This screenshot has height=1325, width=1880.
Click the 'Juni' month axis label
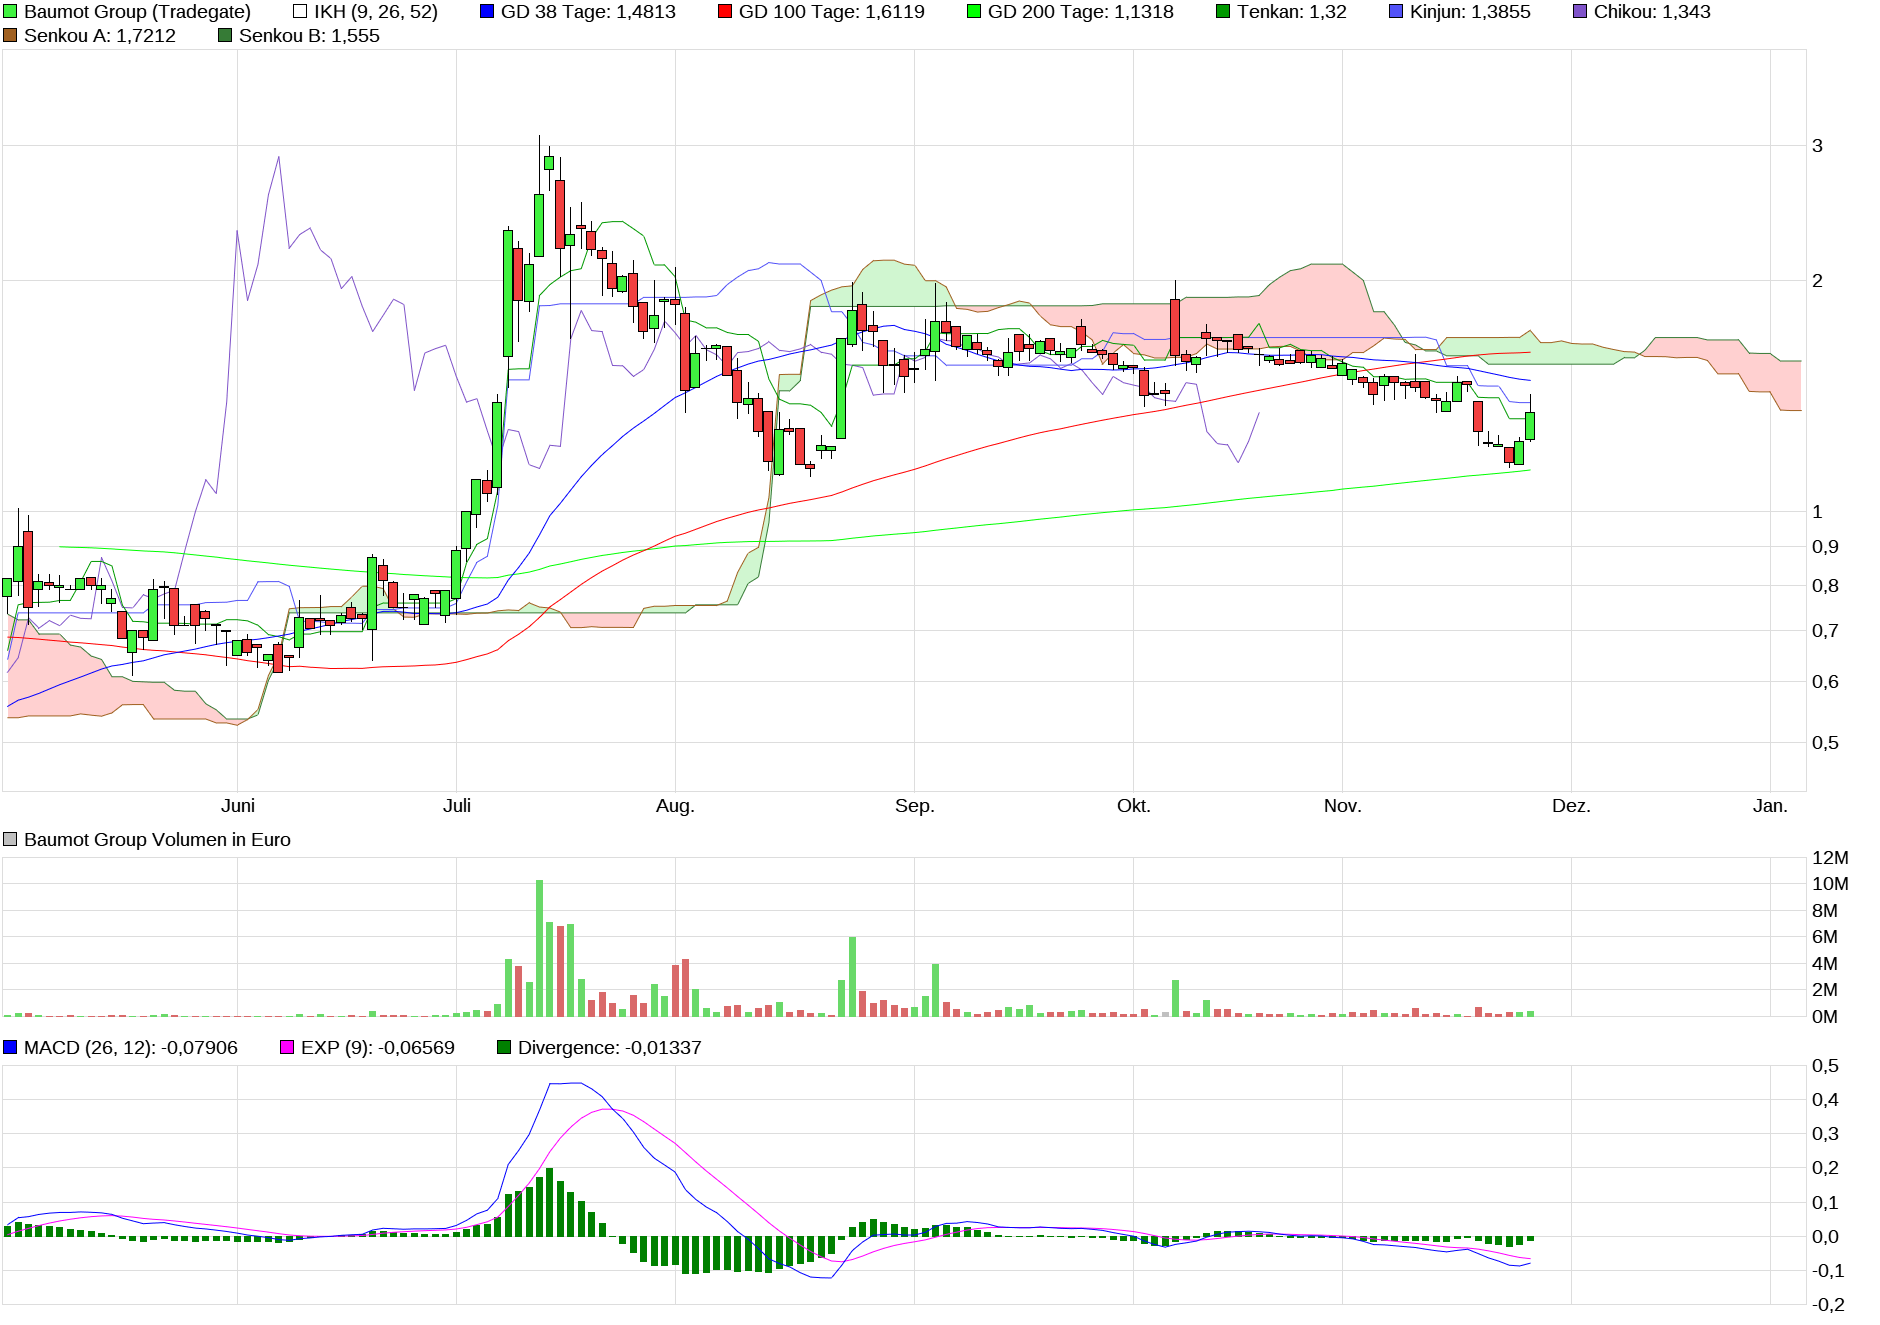tap(238, 806)
